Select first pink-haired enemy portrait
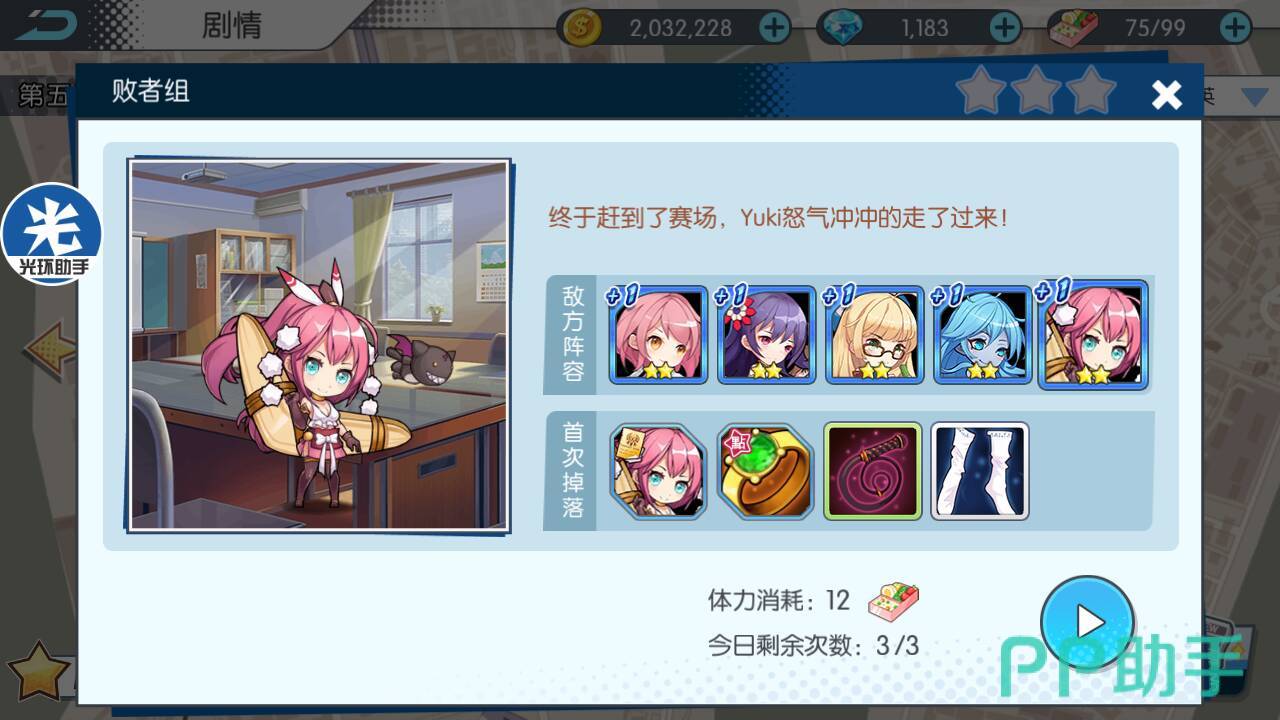The width and height of the screenshot is (1280, 720). [658, 335]
